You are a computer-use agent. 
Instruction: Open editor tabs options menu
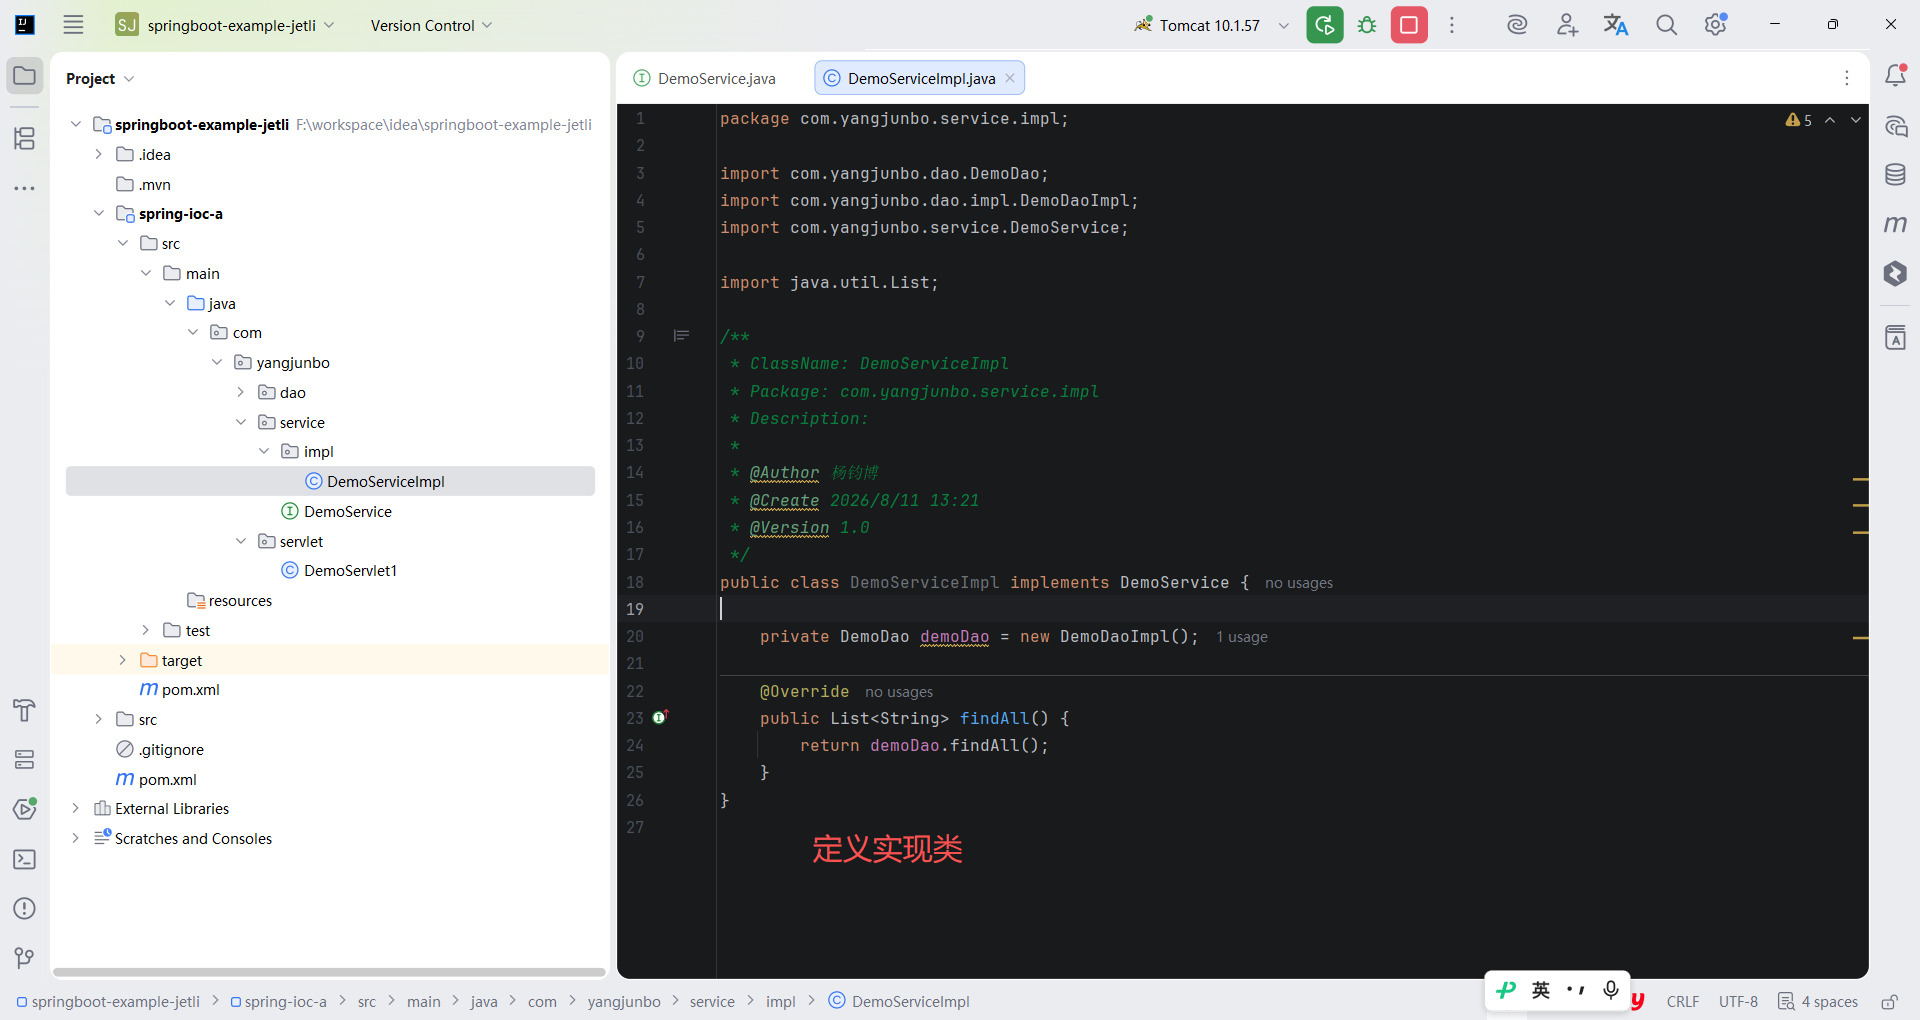(x=1847, y=78)
